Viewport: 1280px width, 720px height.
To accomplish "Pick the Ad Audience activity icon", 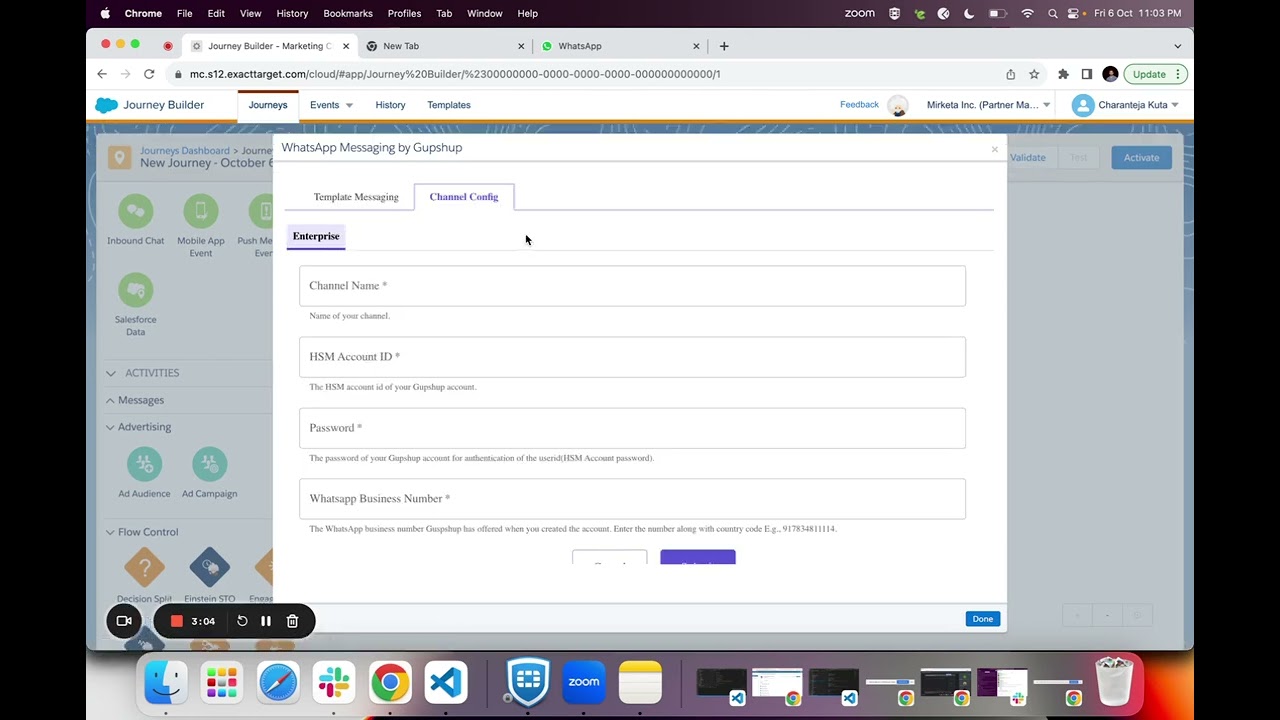I will point(145,464).
